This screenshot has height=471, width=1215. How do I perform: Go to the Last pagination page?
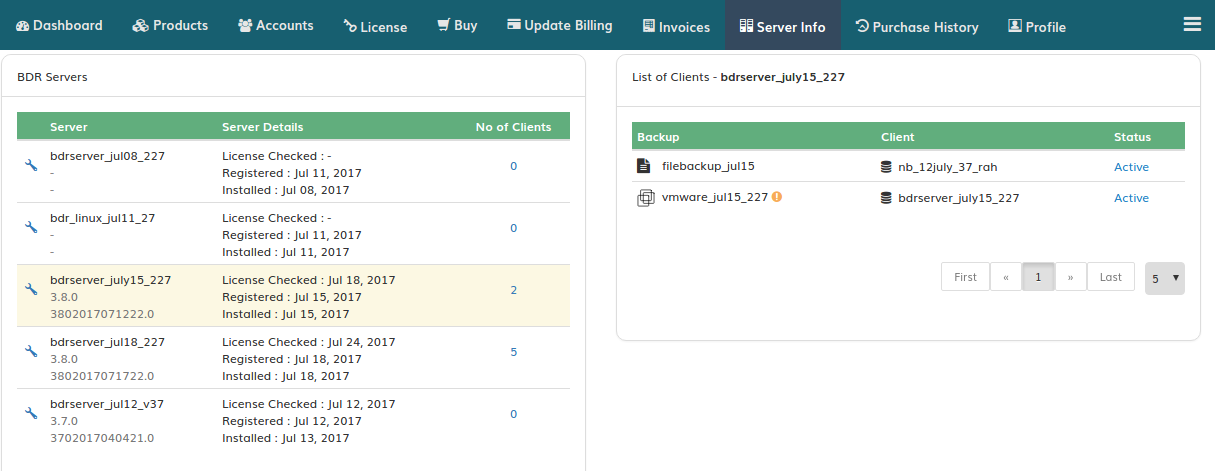(x=1111, y=277)
